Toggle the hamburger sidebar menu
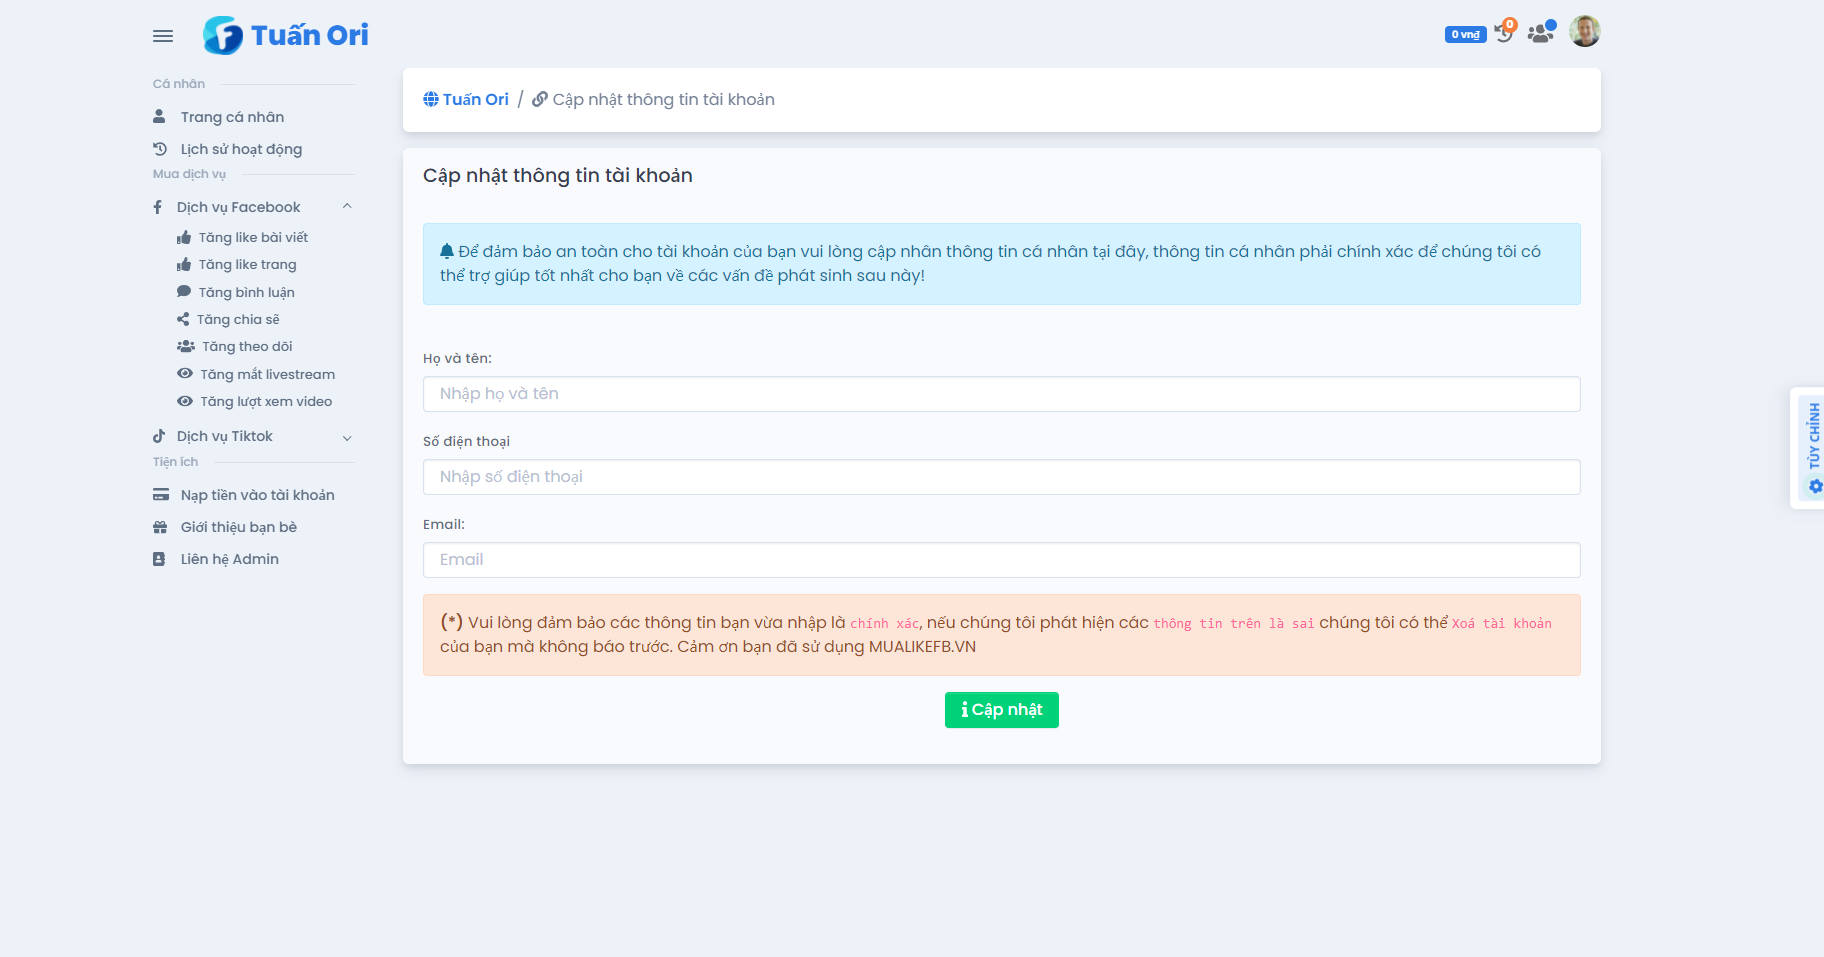The height and width of the screenshot is (957, 1824). tap(163, 36)
